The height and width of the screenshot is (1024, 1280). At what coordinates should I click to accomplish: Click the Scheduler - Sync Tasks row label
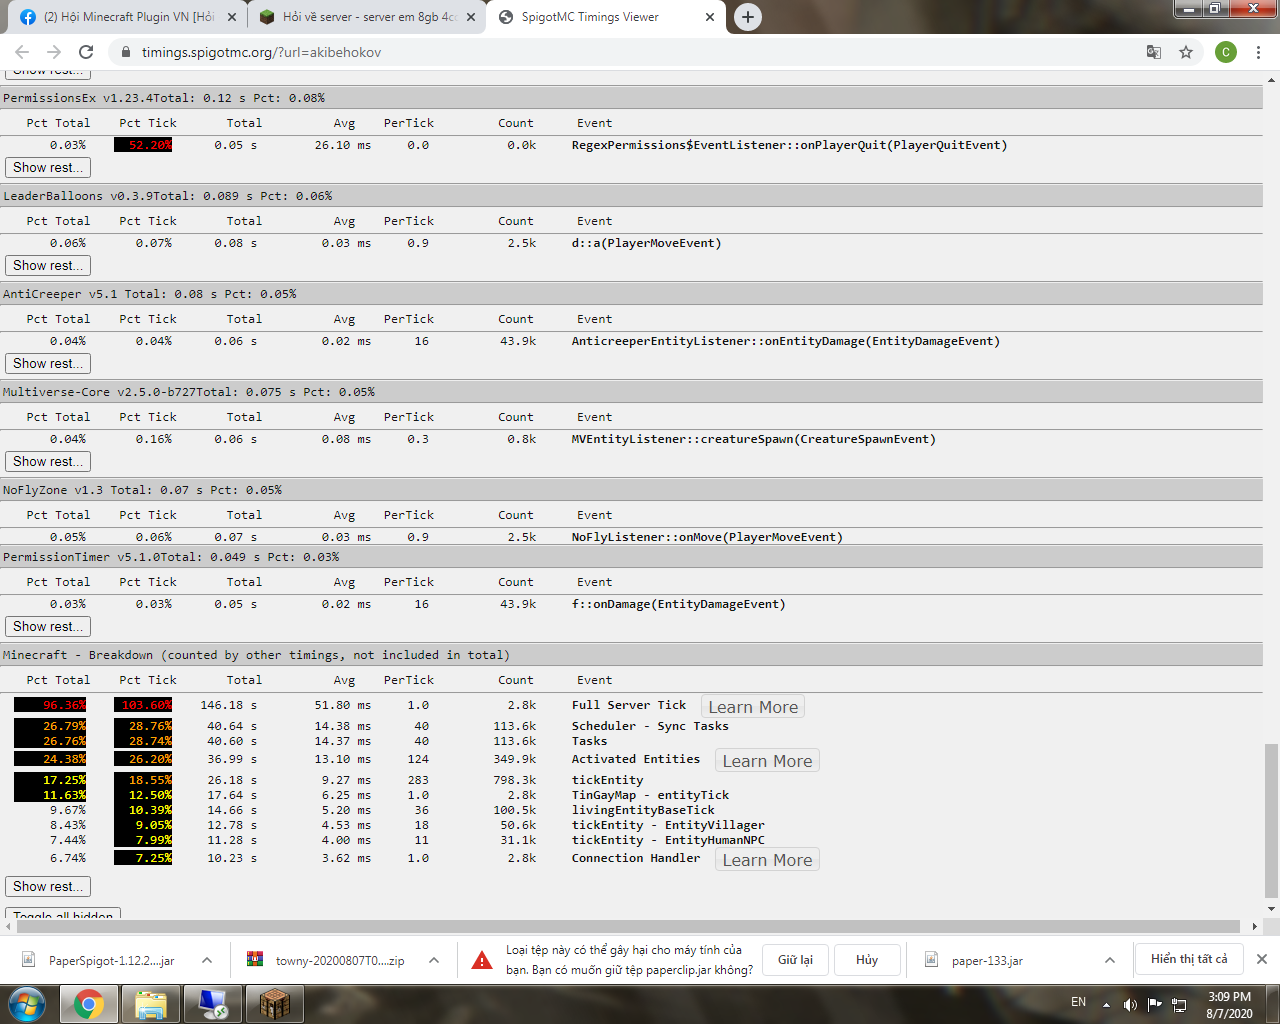click(x=650, y=726)
